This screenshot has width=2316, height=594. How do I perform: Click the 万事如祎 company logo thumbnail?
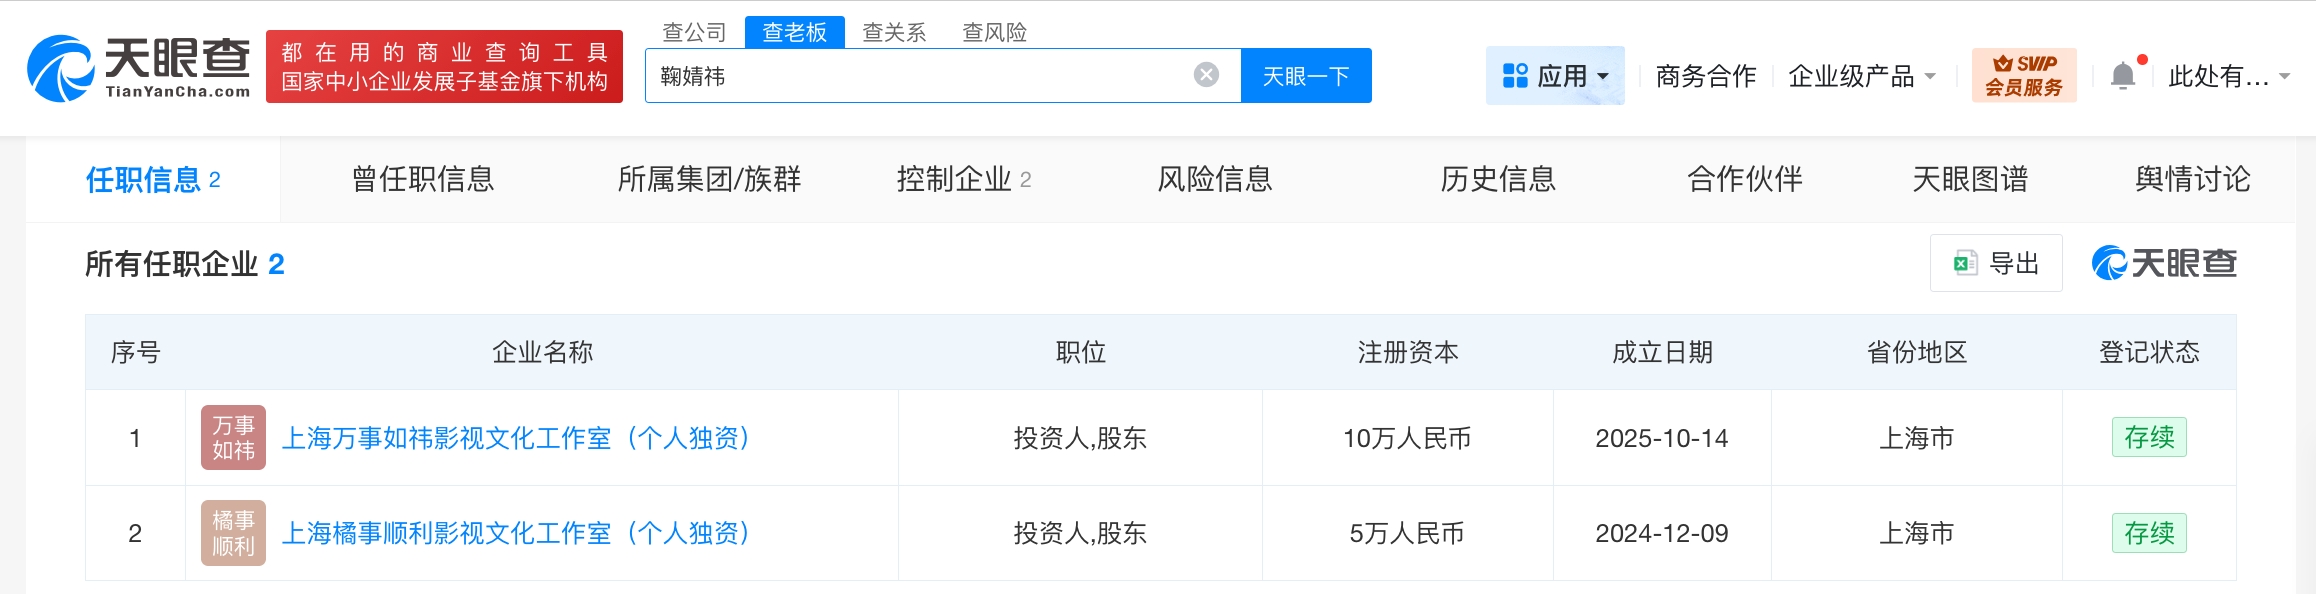click(233, 438)
